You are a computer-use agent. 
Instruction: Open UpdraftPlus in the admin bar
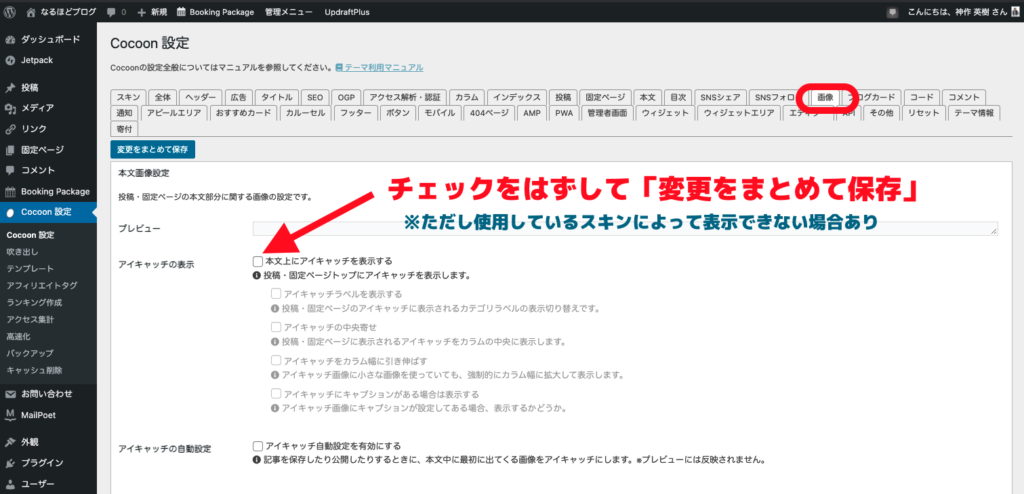click(x=347, y=12)
